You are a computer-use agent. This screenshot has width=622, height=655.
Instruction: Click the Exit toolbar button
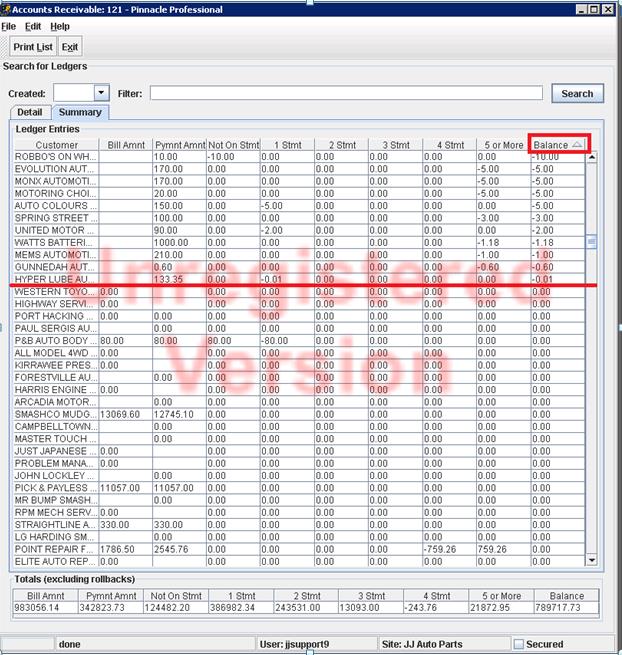[x=69, y=47]
